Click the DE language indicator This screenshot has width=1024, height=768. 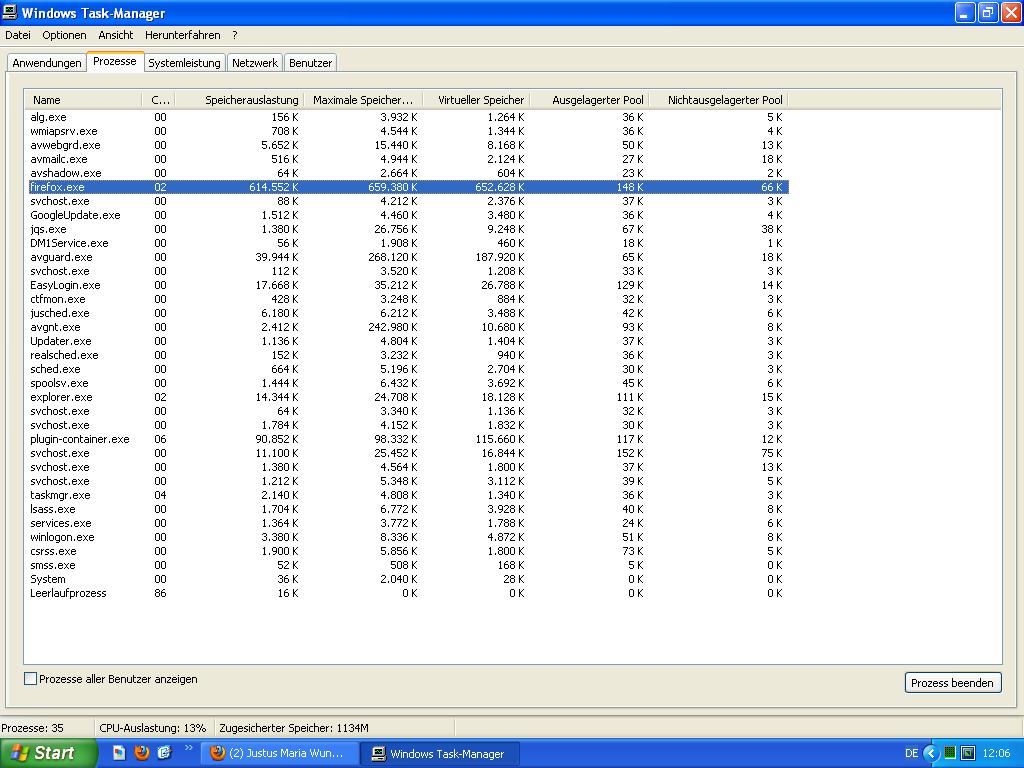(911, 753)
